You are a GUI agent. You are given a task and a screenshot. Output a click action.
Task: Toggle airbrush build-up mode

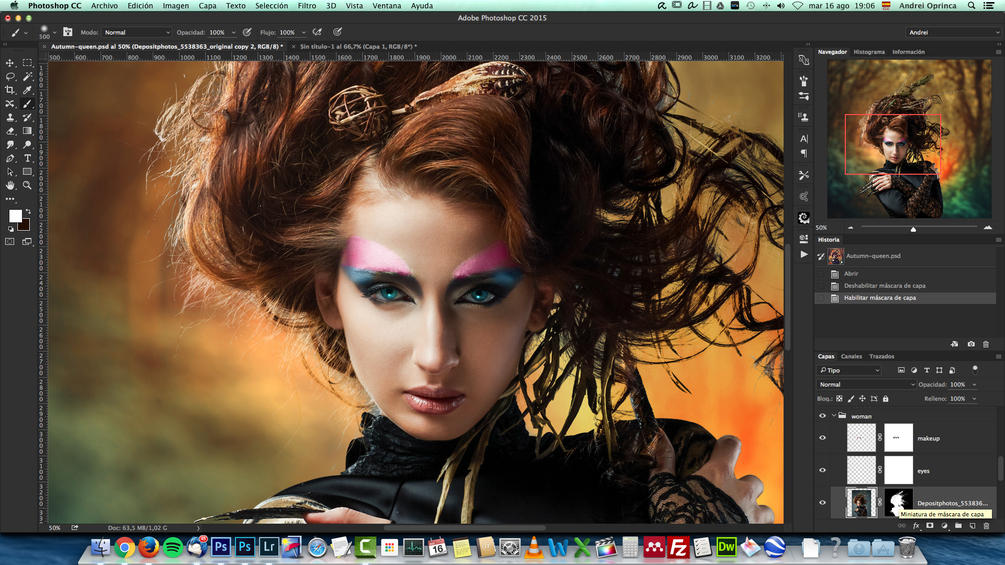[317, 32]
